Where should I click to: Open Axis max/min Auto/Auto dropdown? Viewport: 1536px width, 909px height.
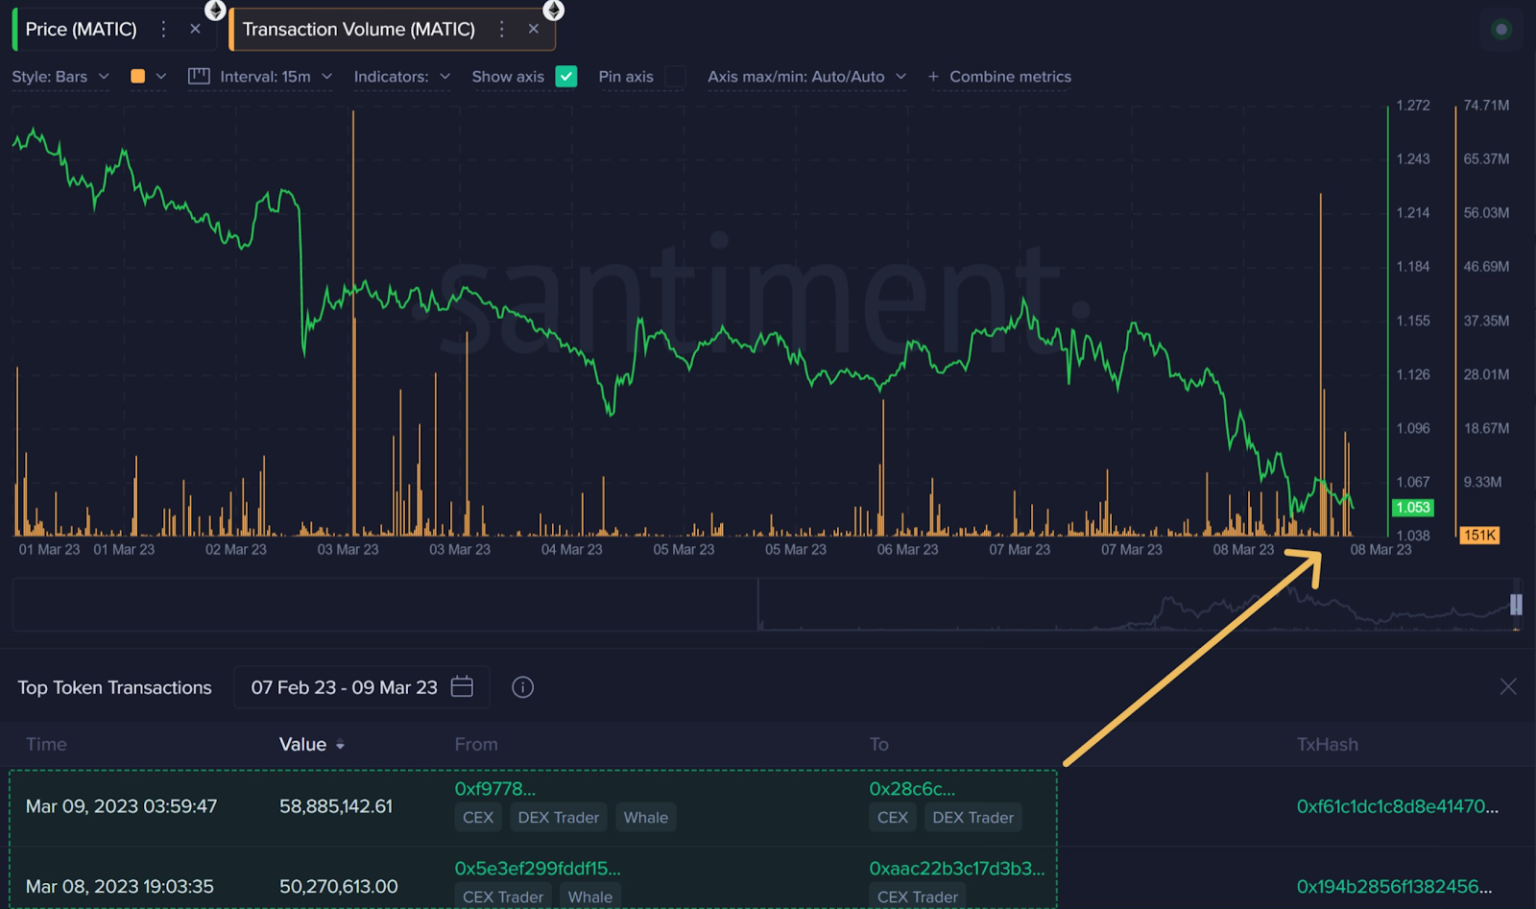tap(806, 76)
